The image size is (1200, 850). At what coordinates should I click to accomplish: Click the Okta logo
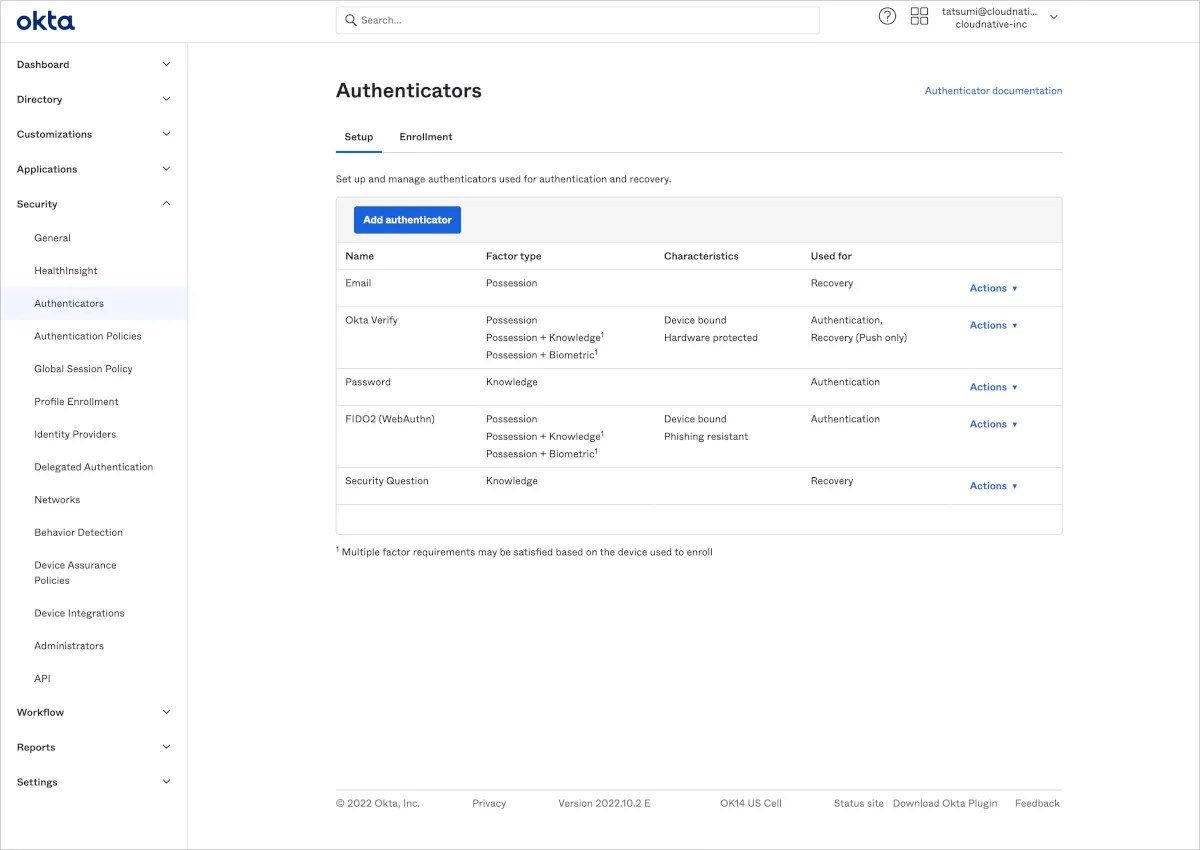point(45,21)
